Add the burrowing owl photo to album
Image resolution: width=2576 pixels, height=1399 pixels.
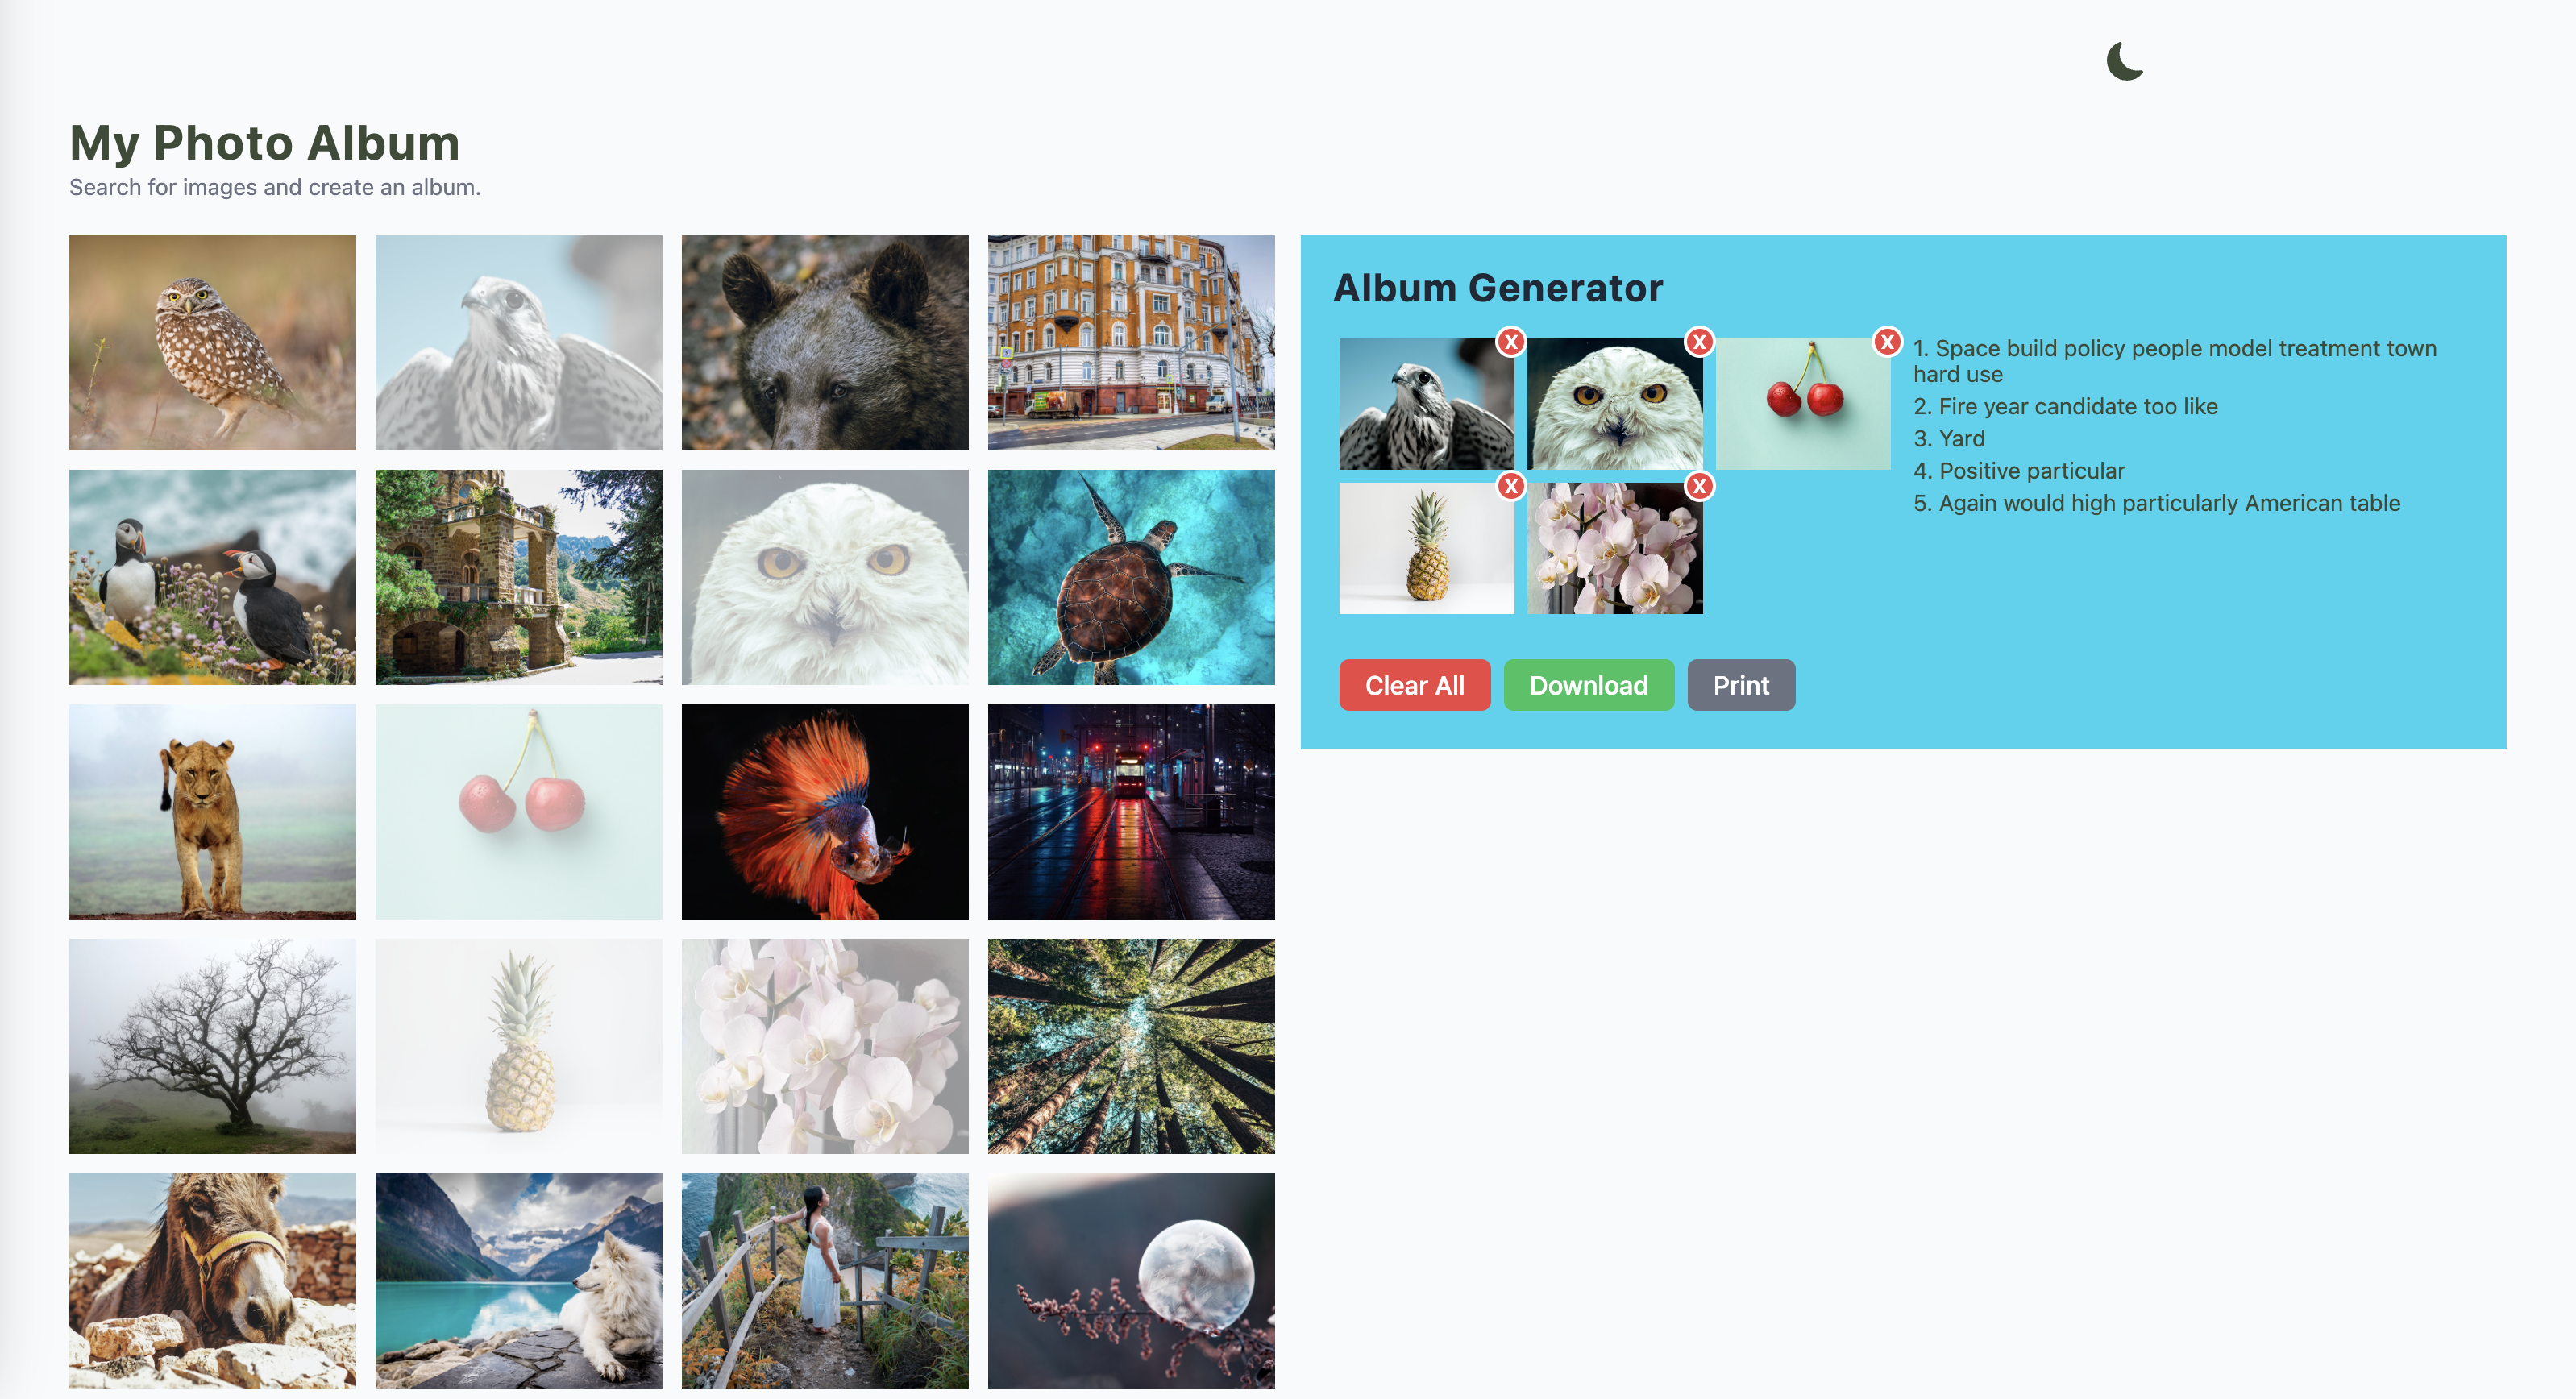[x=212, y=342]
